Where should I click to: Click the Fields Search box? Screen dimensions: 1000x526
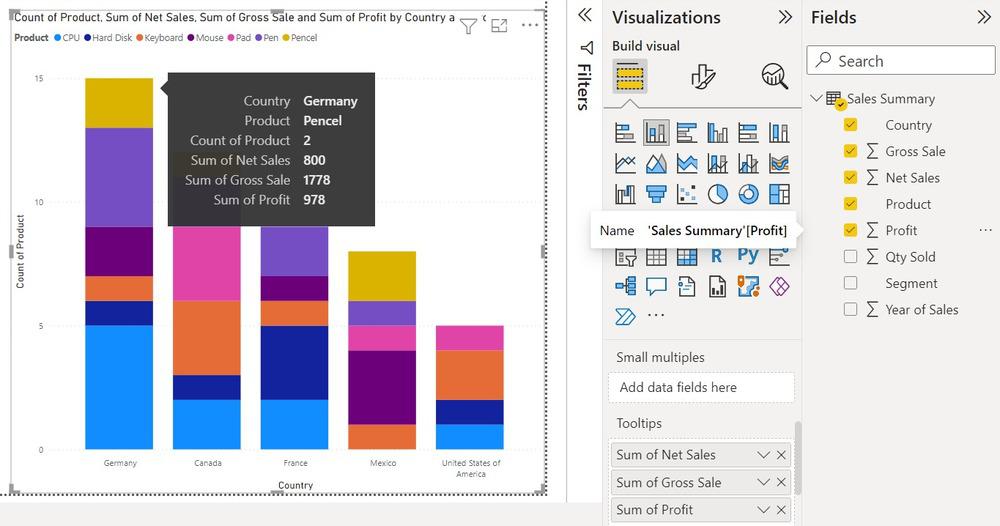(901, 61)
